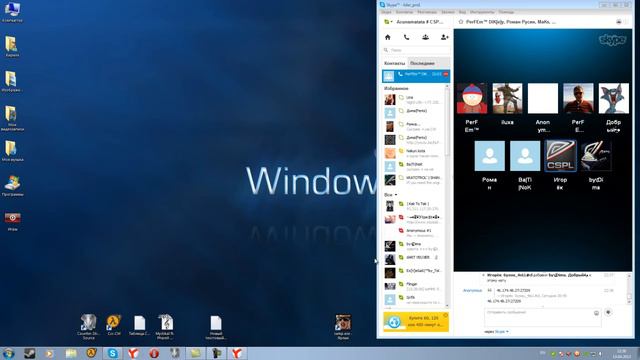Click the create group icon in Skype toolbar
Image resolution: width=640 pixels, height=360 pixels.
click(x=425, y=37)
